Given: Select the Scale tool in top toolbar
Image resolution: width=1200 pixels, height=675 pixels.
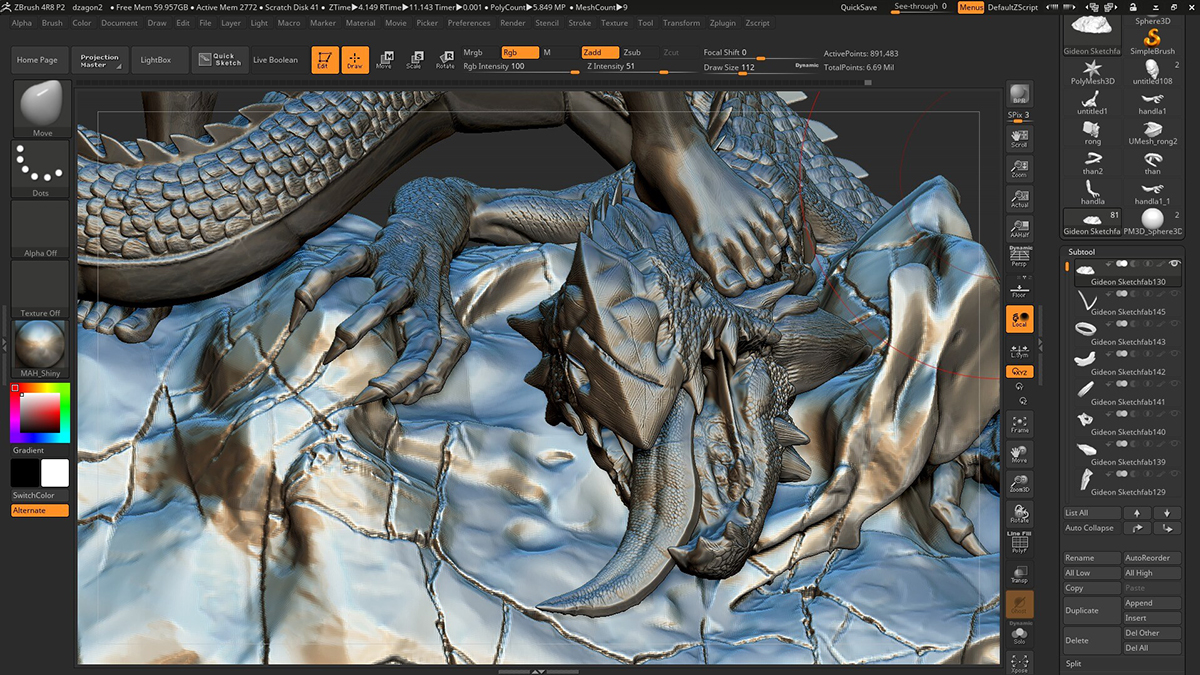Looking at the screenshot, I should (414, 60).
